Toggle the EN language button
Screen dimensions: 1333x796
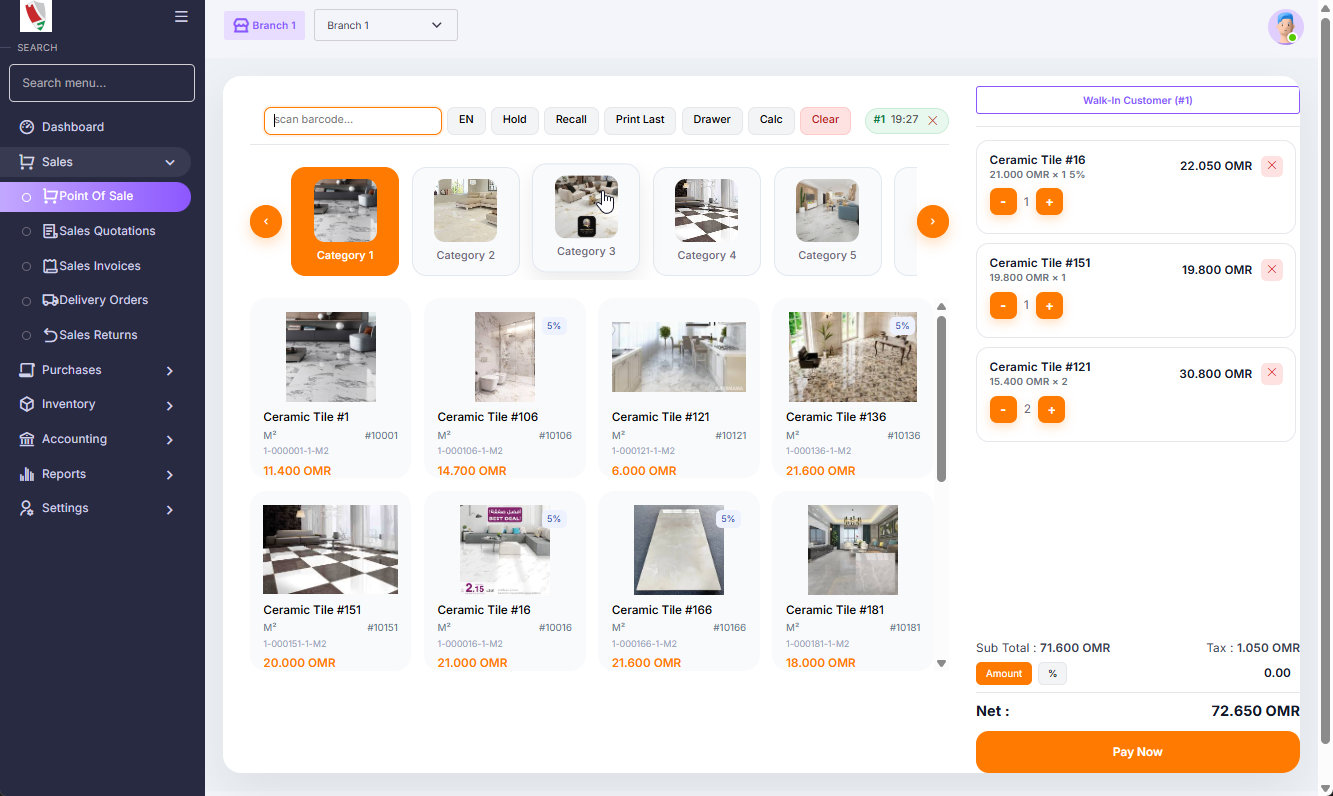[x=466, y=120]
